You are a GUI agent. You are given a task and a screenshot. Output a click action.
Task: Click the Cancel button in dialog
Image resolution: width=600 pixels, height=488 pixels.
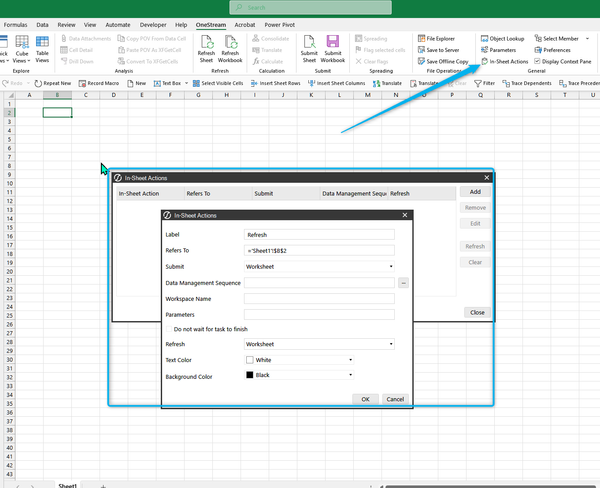point(394,399)
